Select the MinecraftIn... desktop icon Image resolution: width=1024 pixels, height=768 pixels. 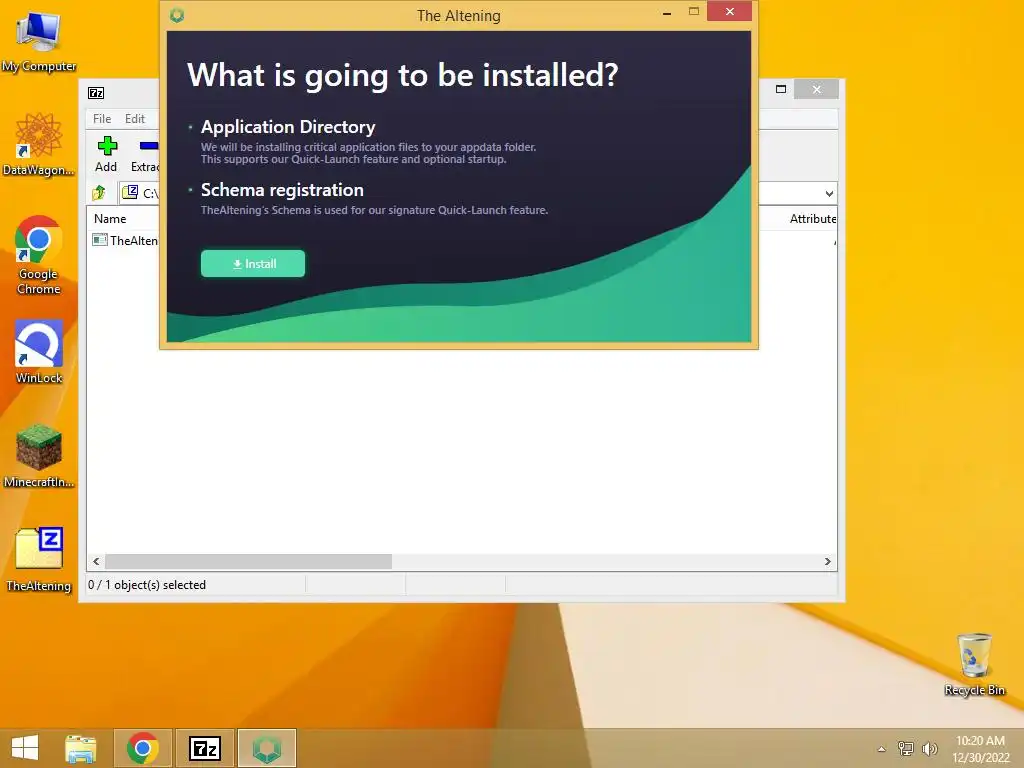39,456
